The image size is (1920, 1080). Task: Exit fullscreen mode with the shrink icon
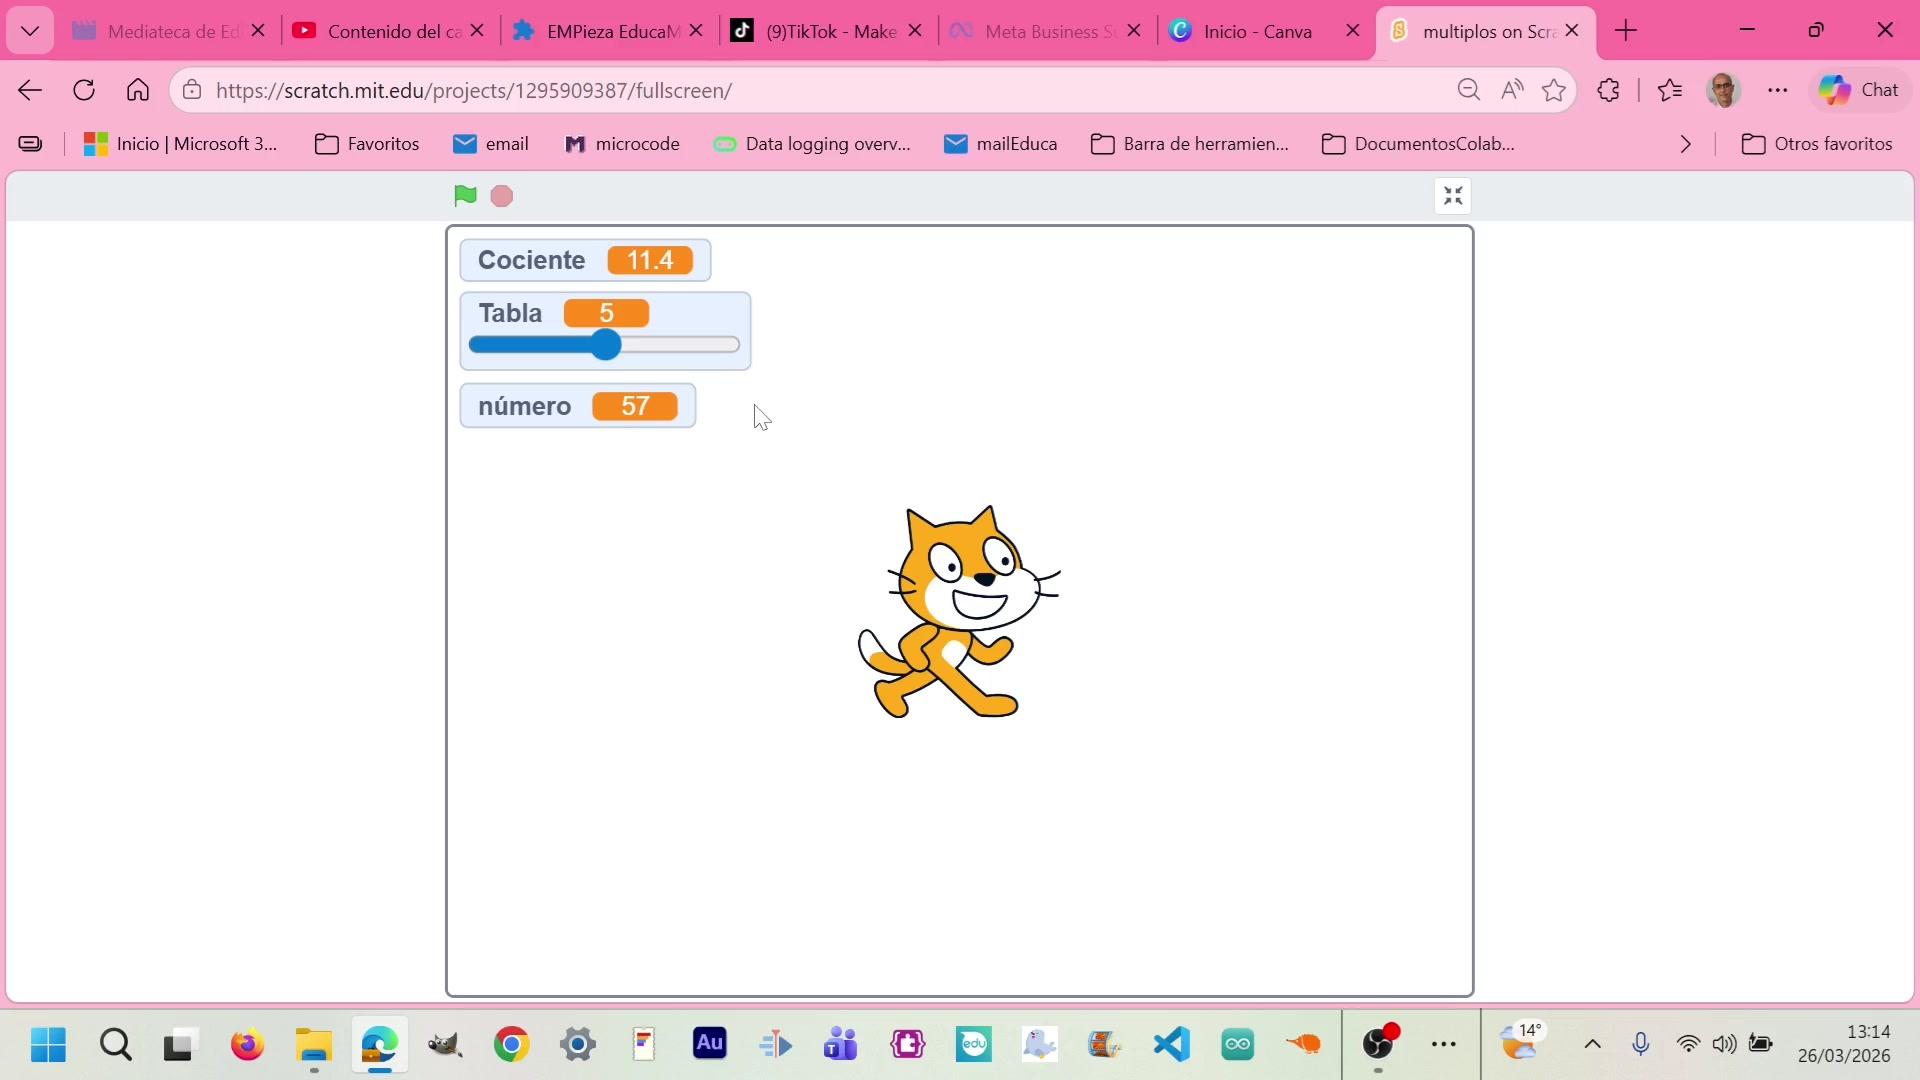1453,196
